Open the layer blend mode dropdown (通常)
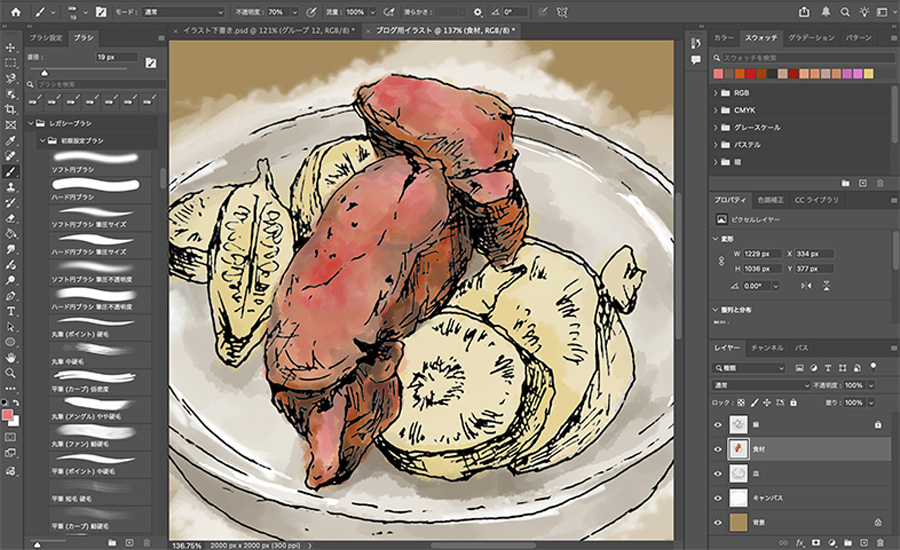Screen dimensions: 900x550 (x=762, y=385)
